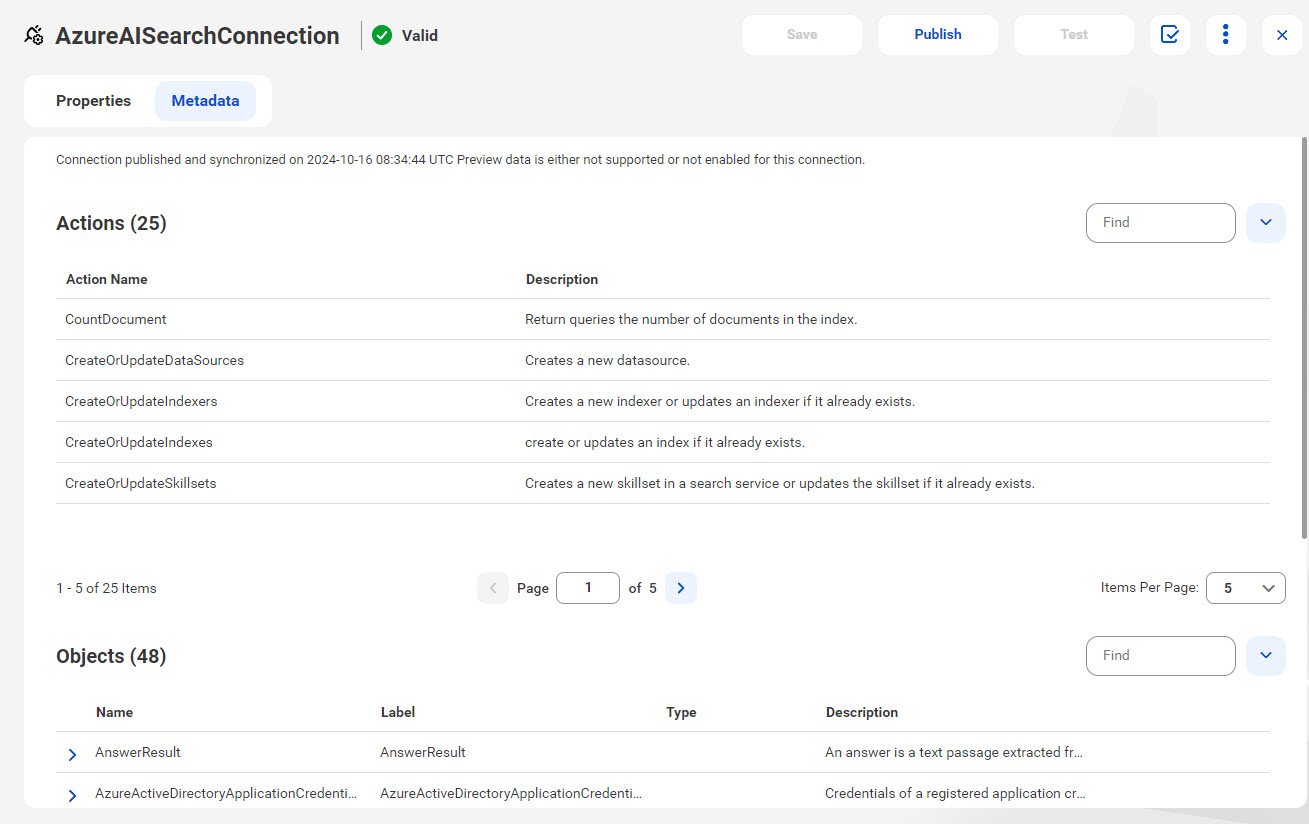Open the three-dot more options menu
This screenshot has height=824, width=1309.
(x=1226, y=35)
